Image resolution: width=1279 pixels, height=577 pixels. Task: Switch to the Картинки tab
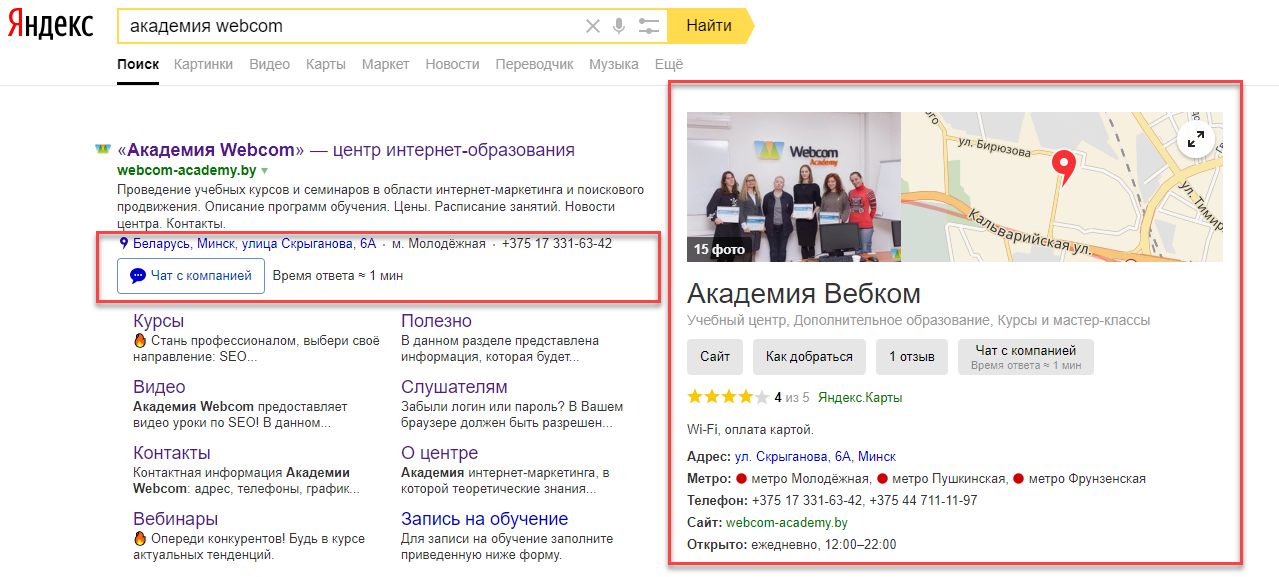(203, 64)
